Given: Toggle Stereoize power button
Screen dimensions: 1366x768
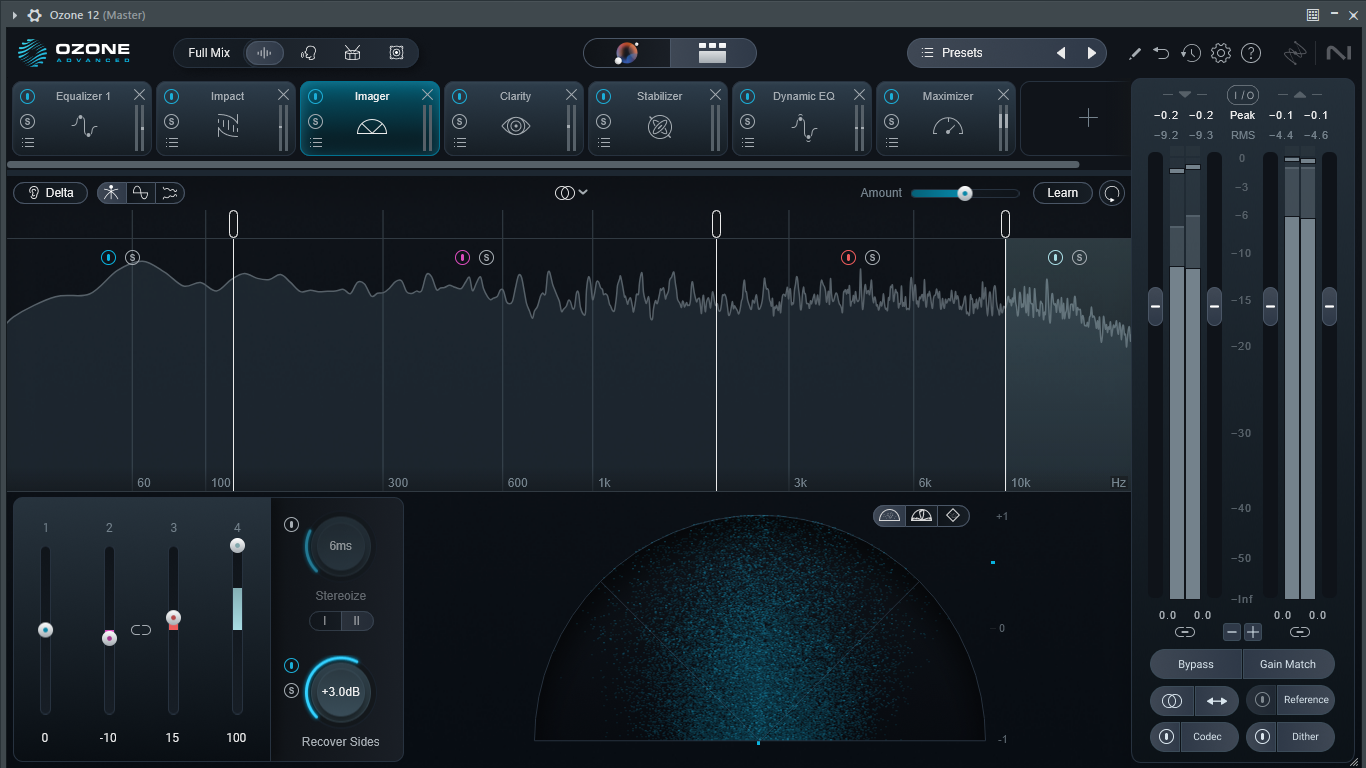Looking at the screenshot, I should pyautogui.click(x=291, y=524).
